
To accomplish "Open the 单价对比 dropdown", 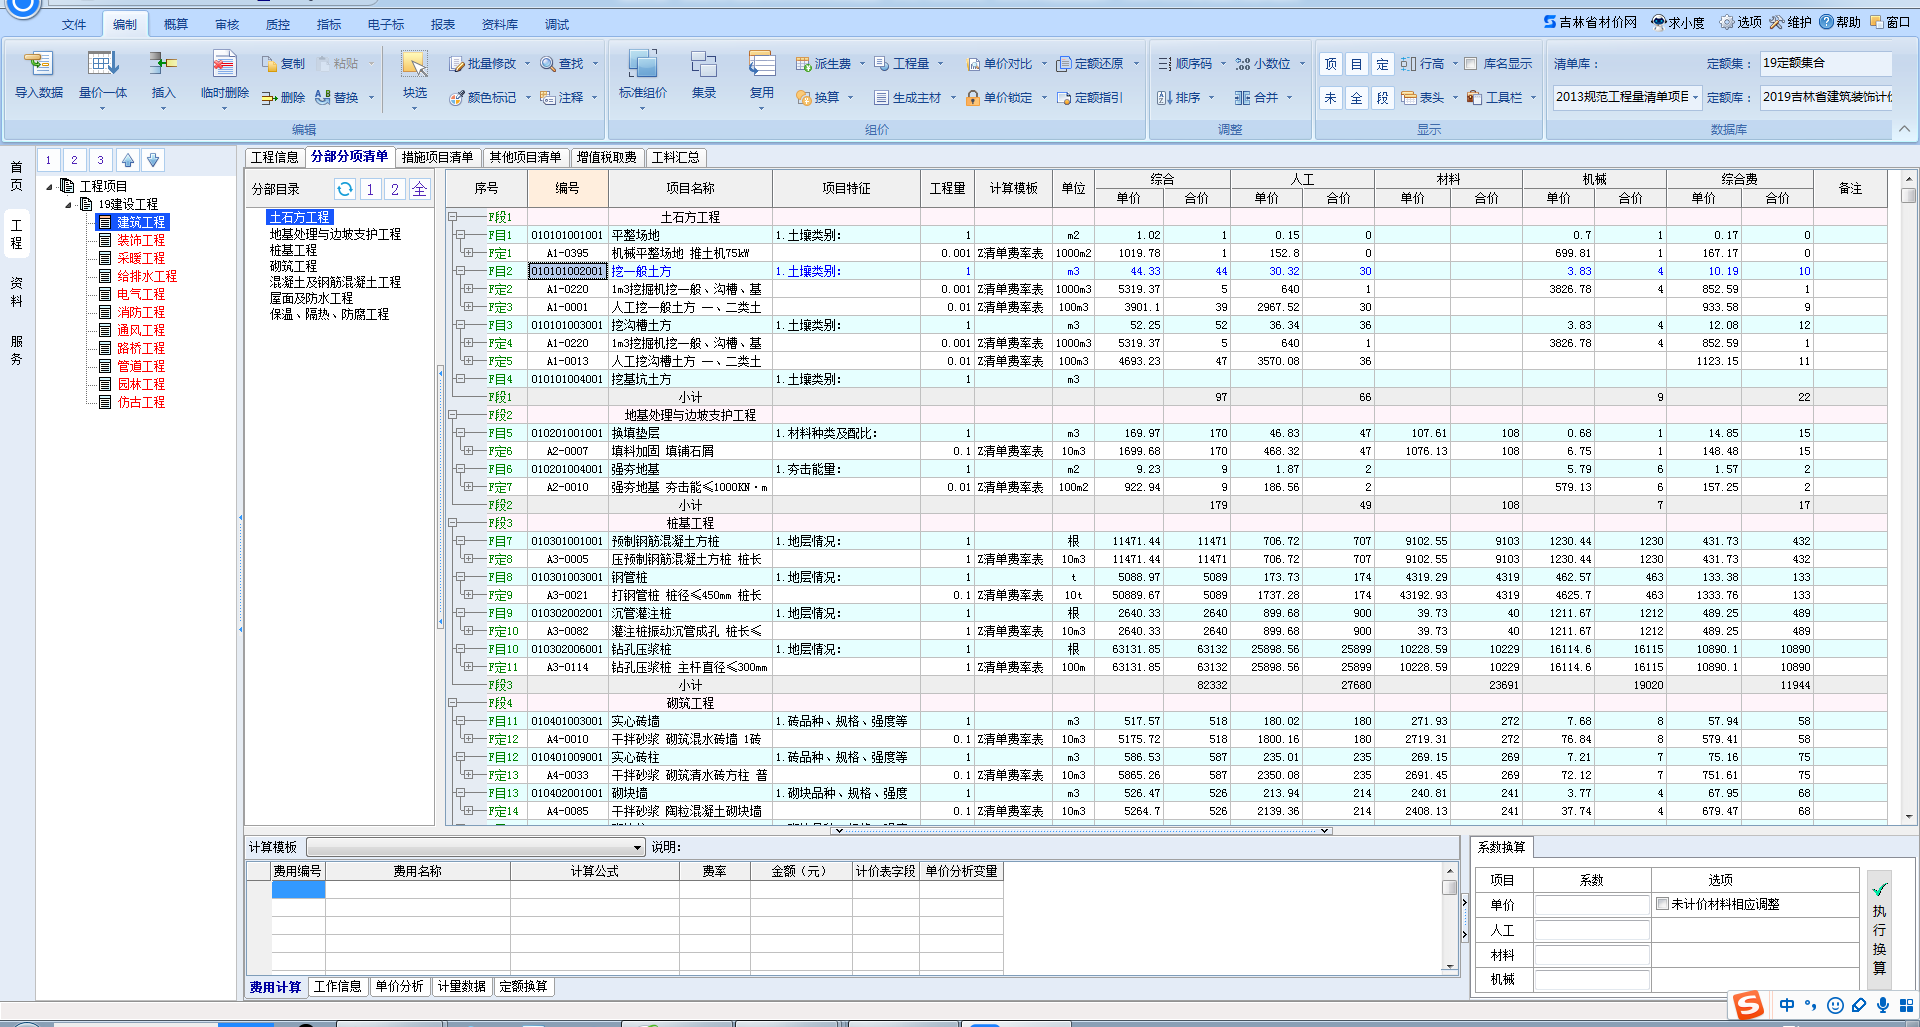I will (x=1044, y=63).
